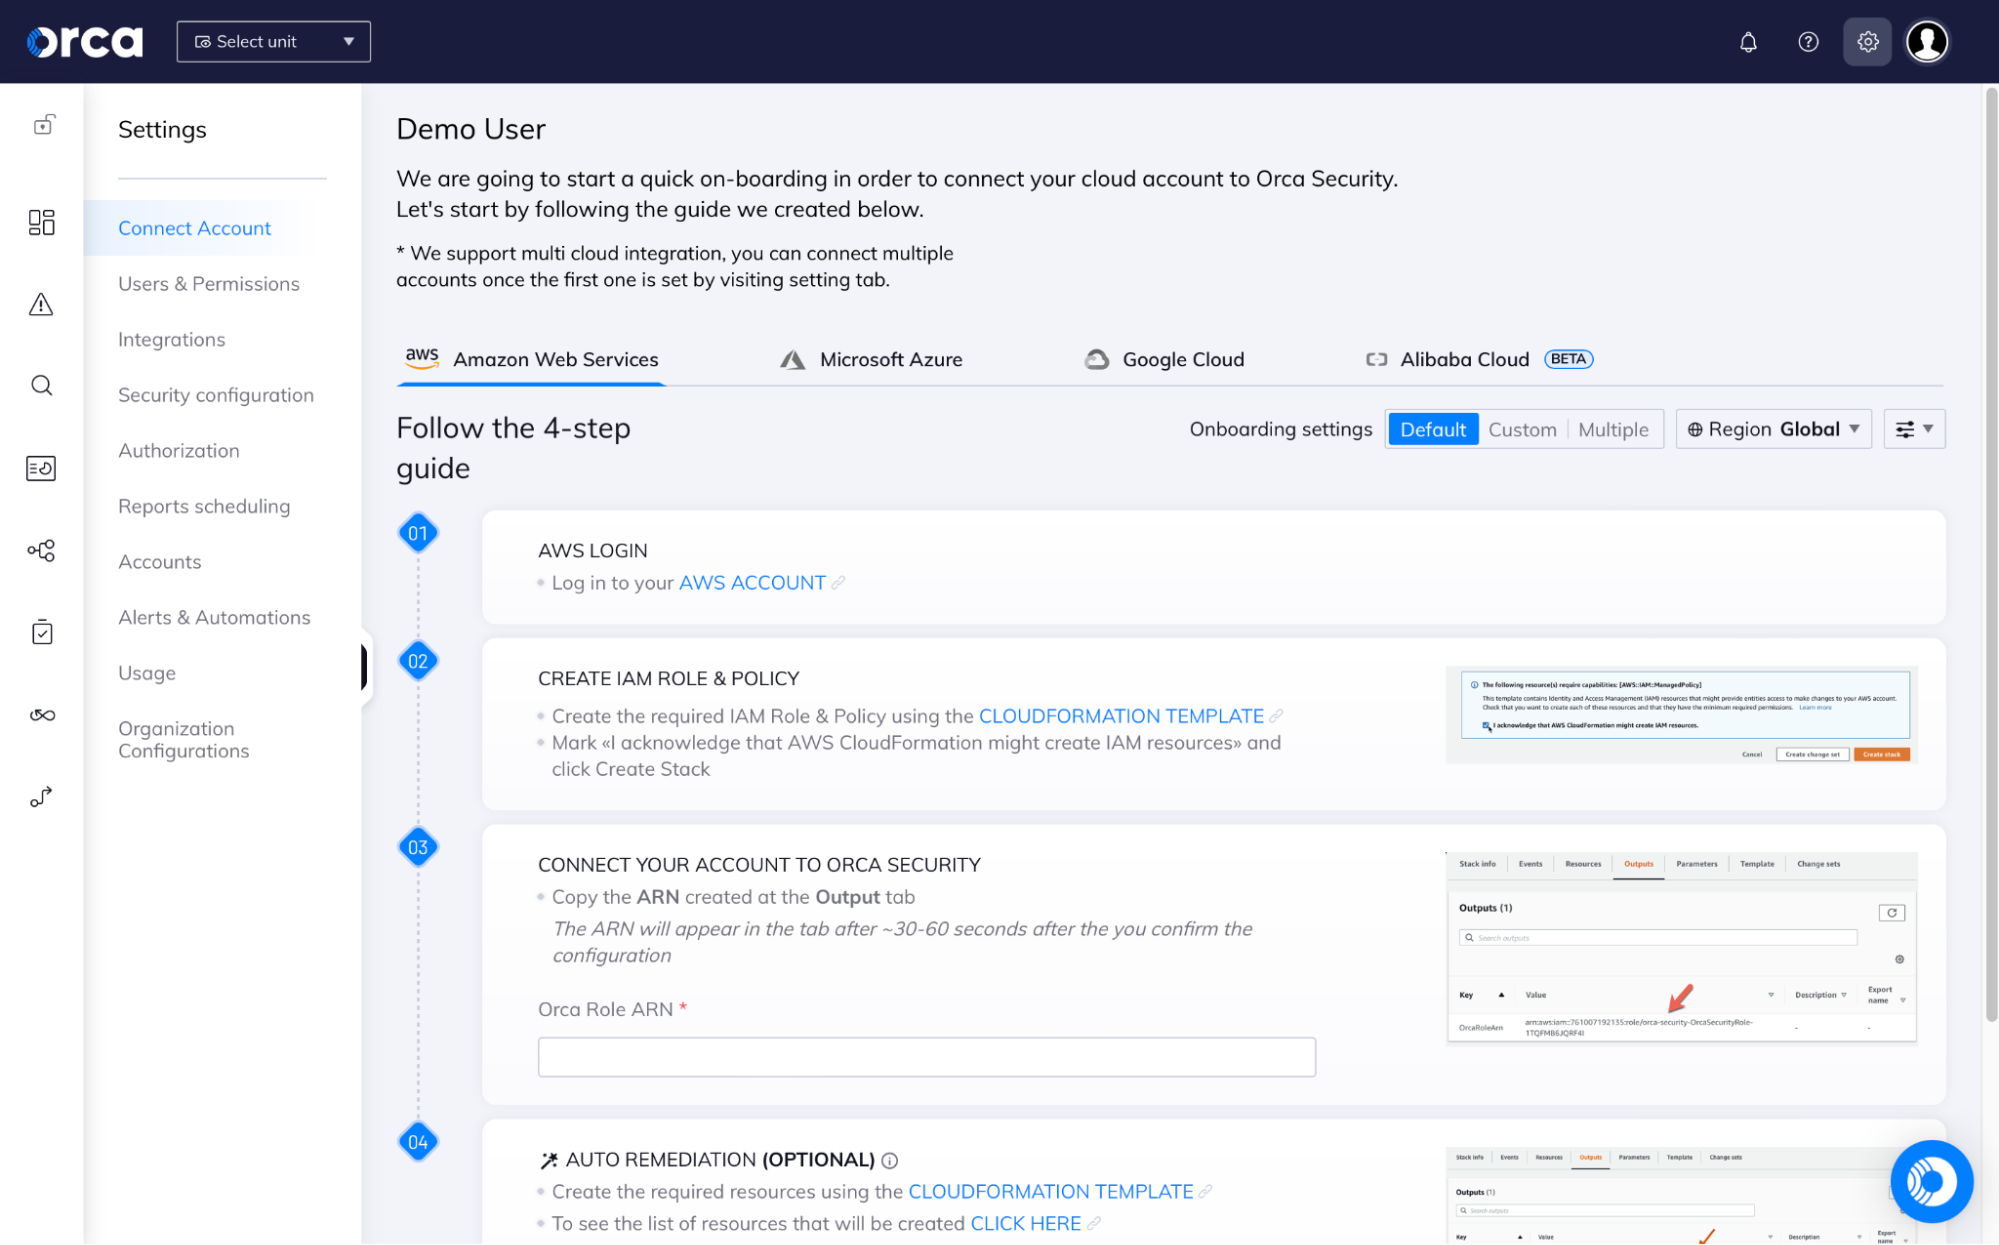Open the settings gear icon in top bar
The image size is (1999, 1245).
coord(1867,41)
